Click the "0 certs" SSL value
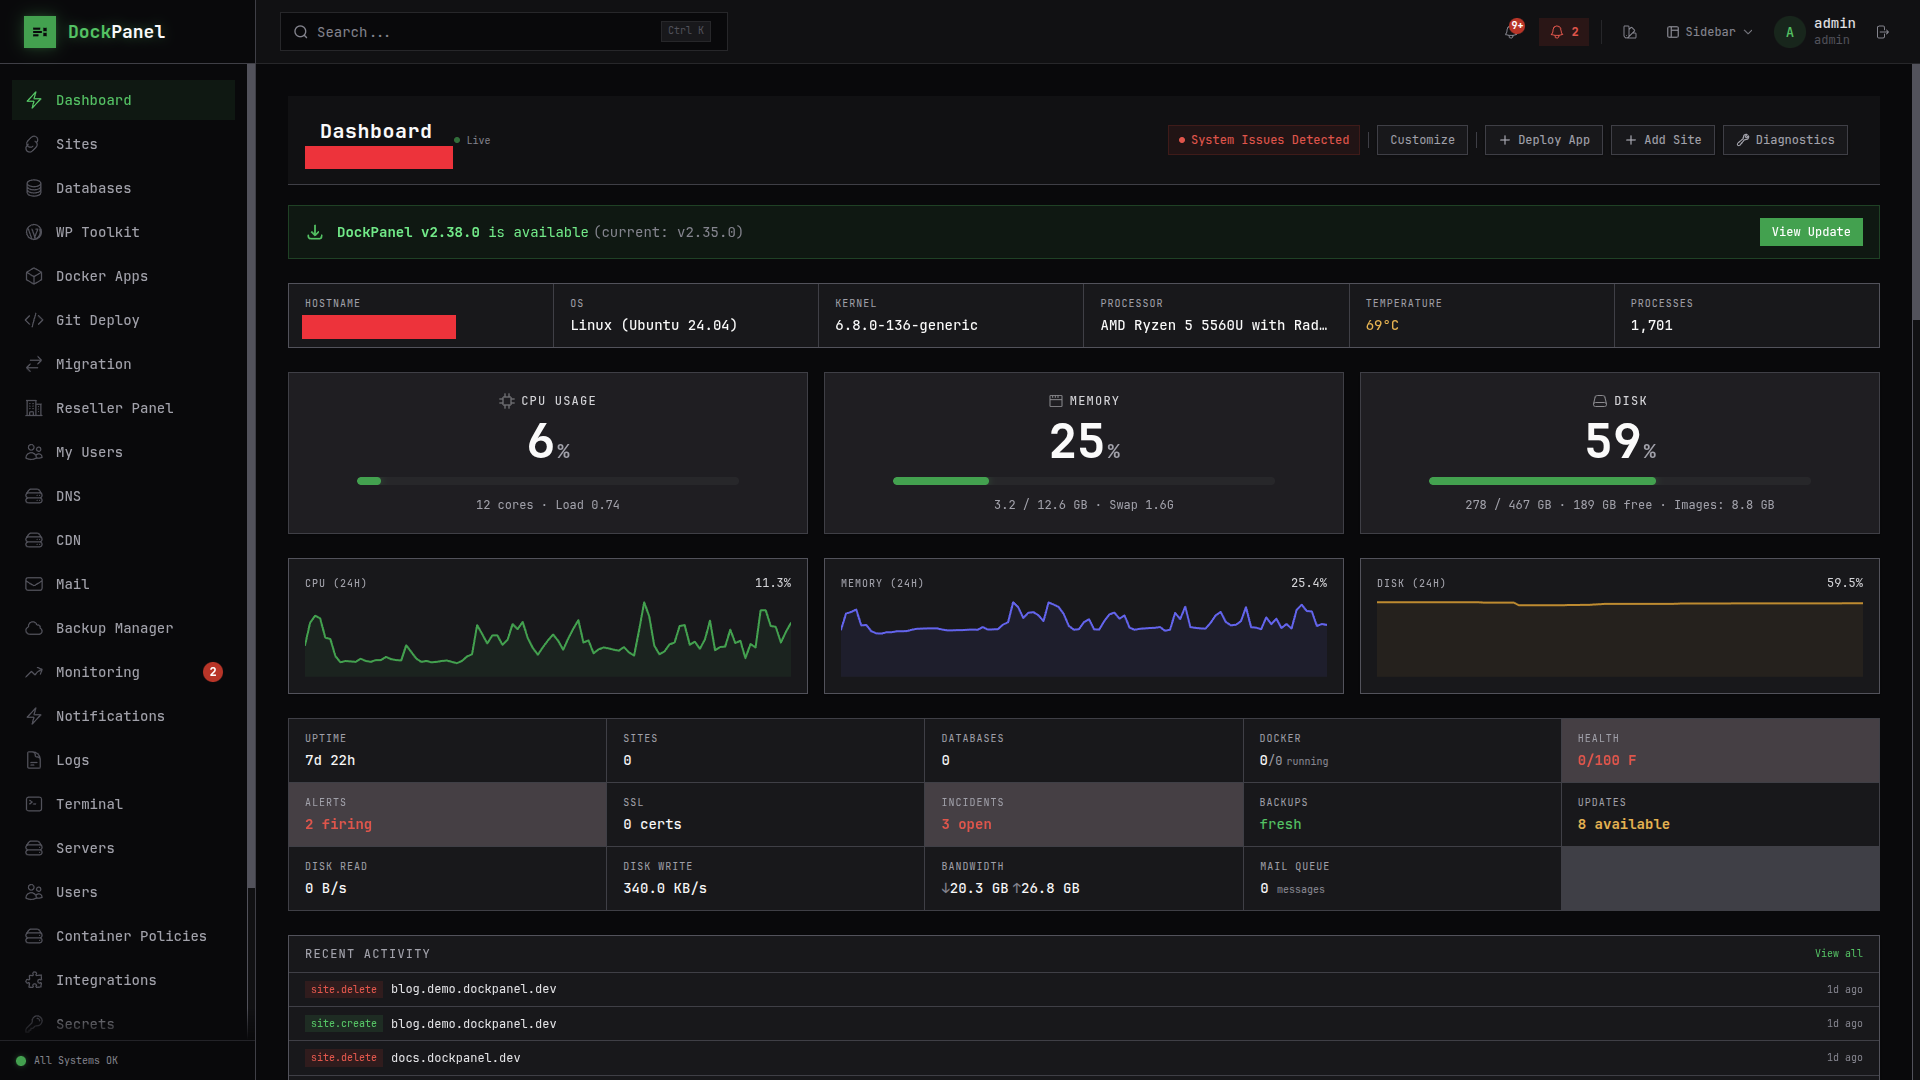Viewport: 1920px width, 1080px height. pos(652,824)
